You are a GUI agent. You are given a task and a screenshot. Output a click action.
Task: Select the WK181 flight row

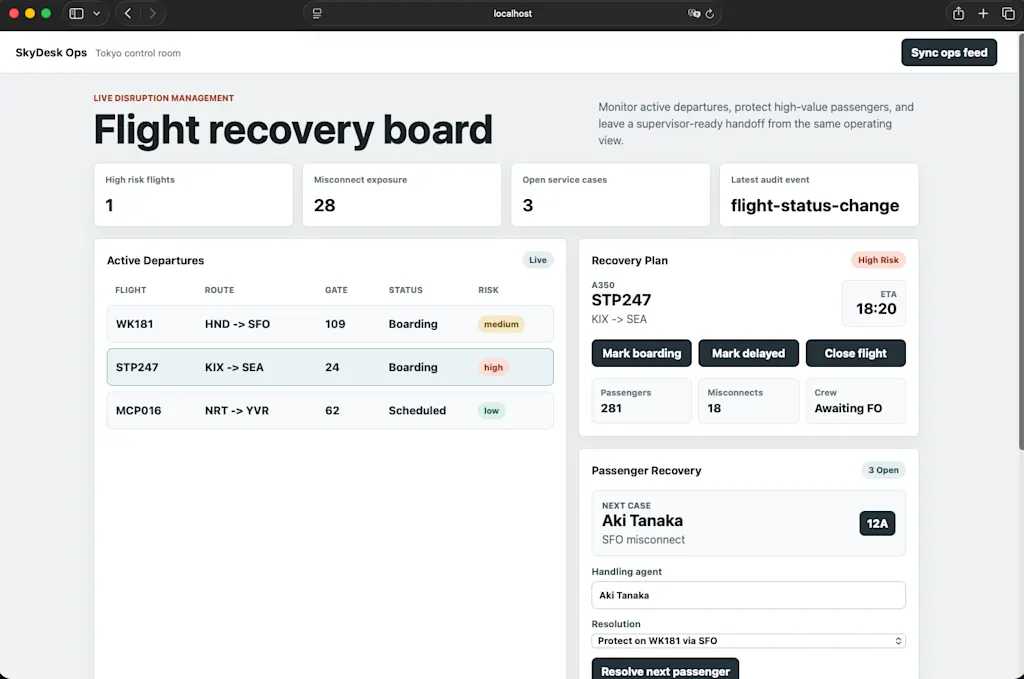click(330, 324)
